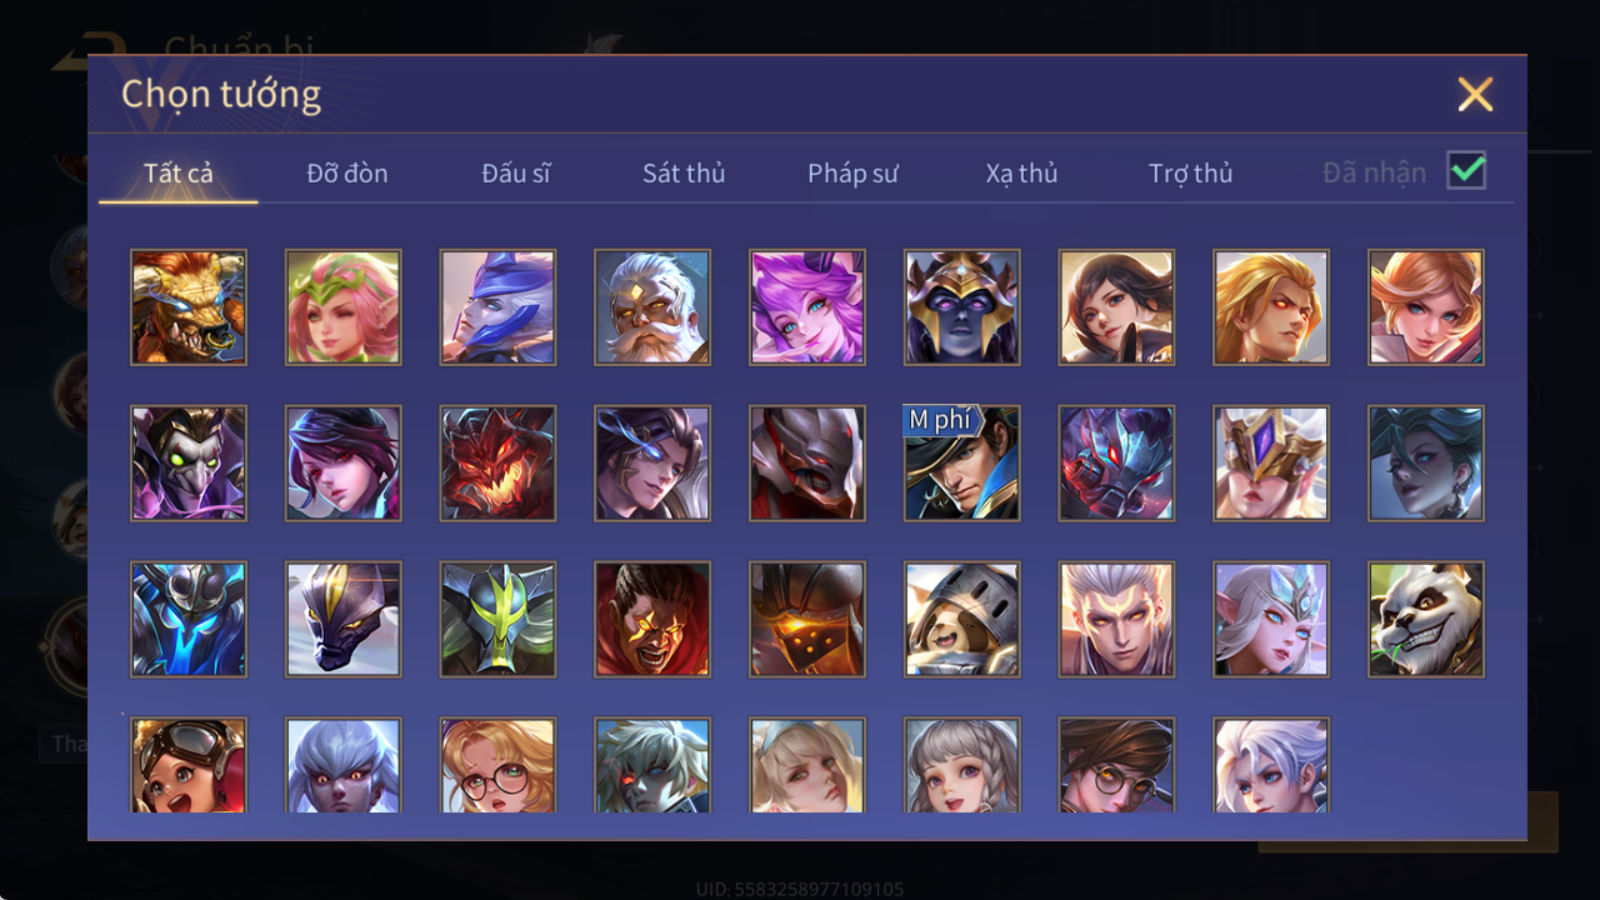Select the hero tagged 'M phí'
This screenshot has height=900, width=1600.
(x=962, y=463)
